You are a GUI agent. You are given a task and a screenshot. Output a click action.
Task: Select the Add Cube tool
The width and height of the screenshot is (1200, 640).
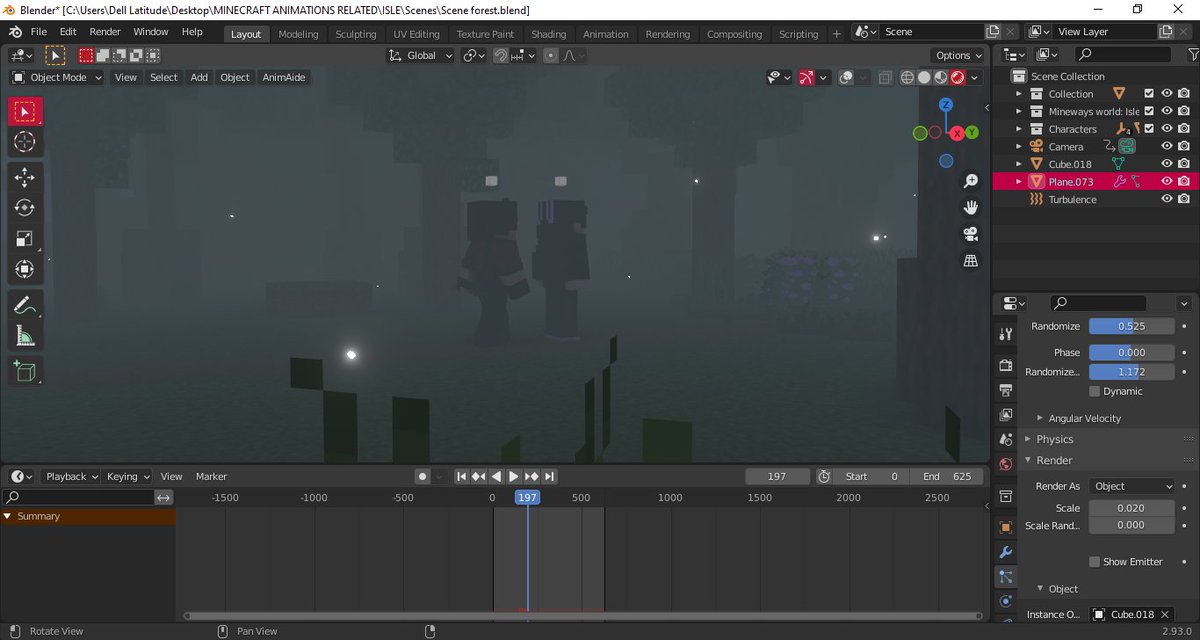(25, 371)
